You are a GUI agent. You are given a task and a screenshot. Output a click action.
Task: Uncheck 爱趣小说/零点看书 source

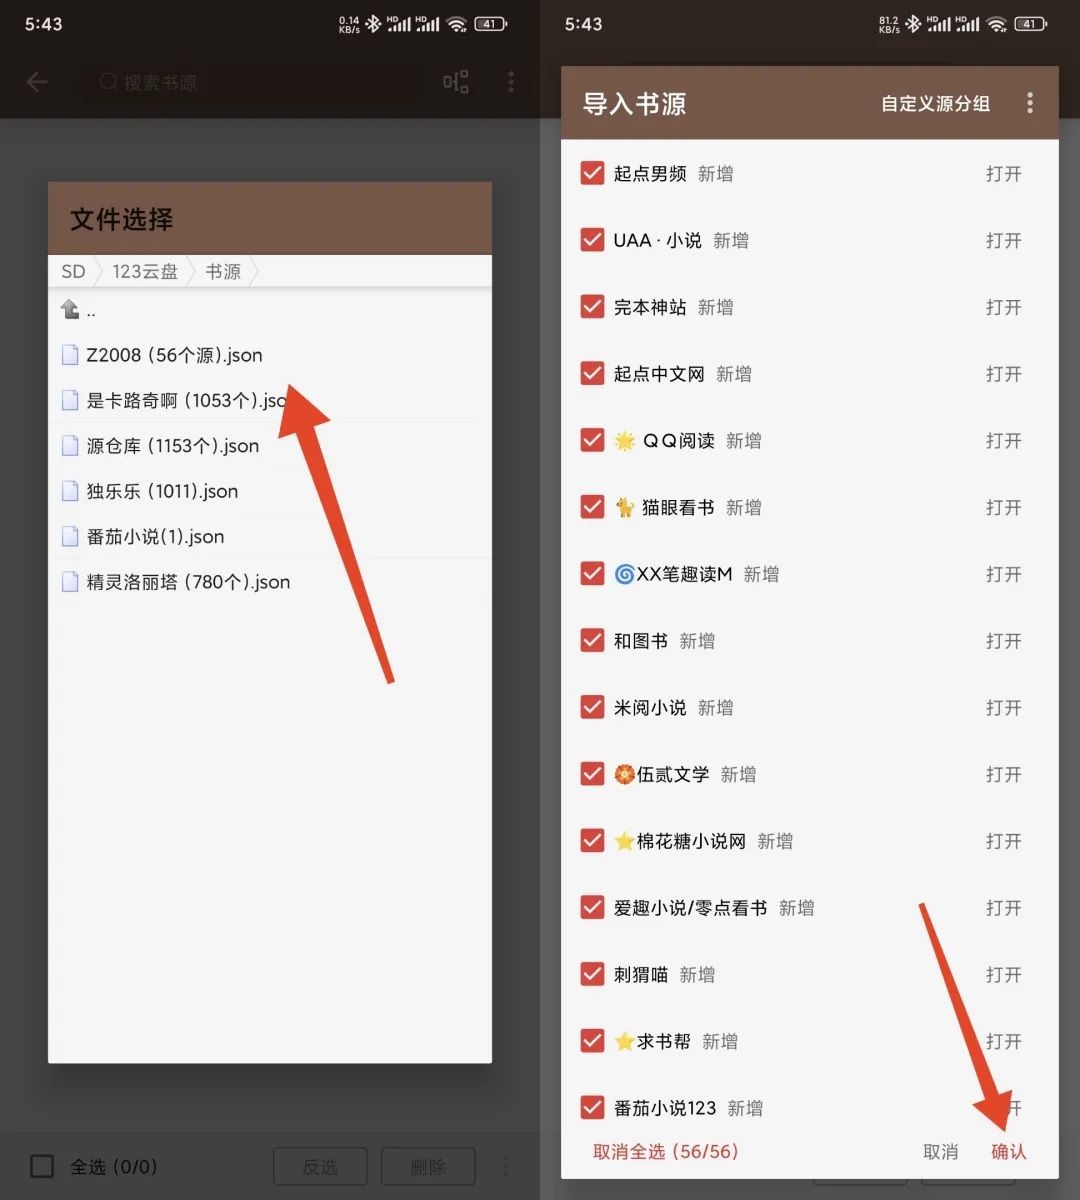tap(592, 907)
